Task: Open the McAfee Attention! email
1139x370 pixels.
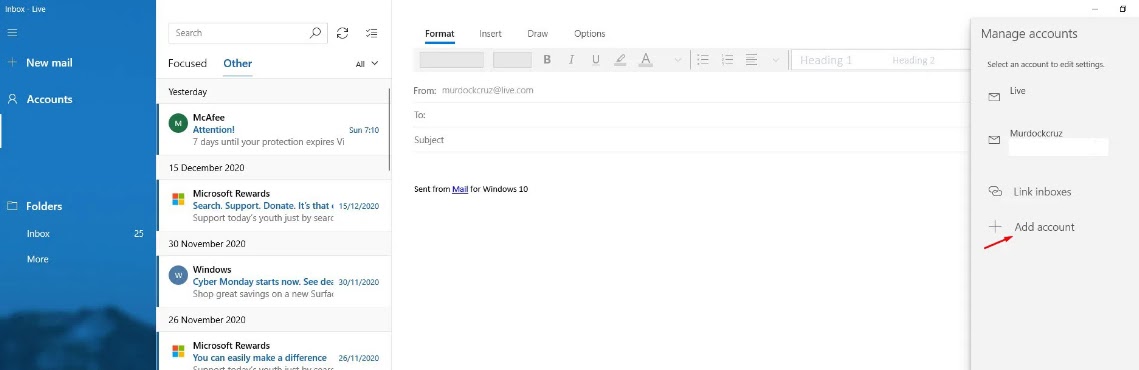Action: coord(274,129)
